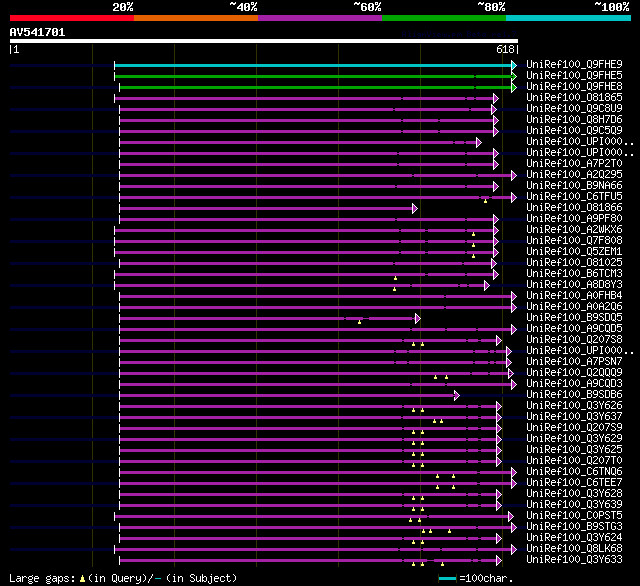
Task: Click the red 20% identity legend segment
Action: pyautogui.click(x=72, y=18)
